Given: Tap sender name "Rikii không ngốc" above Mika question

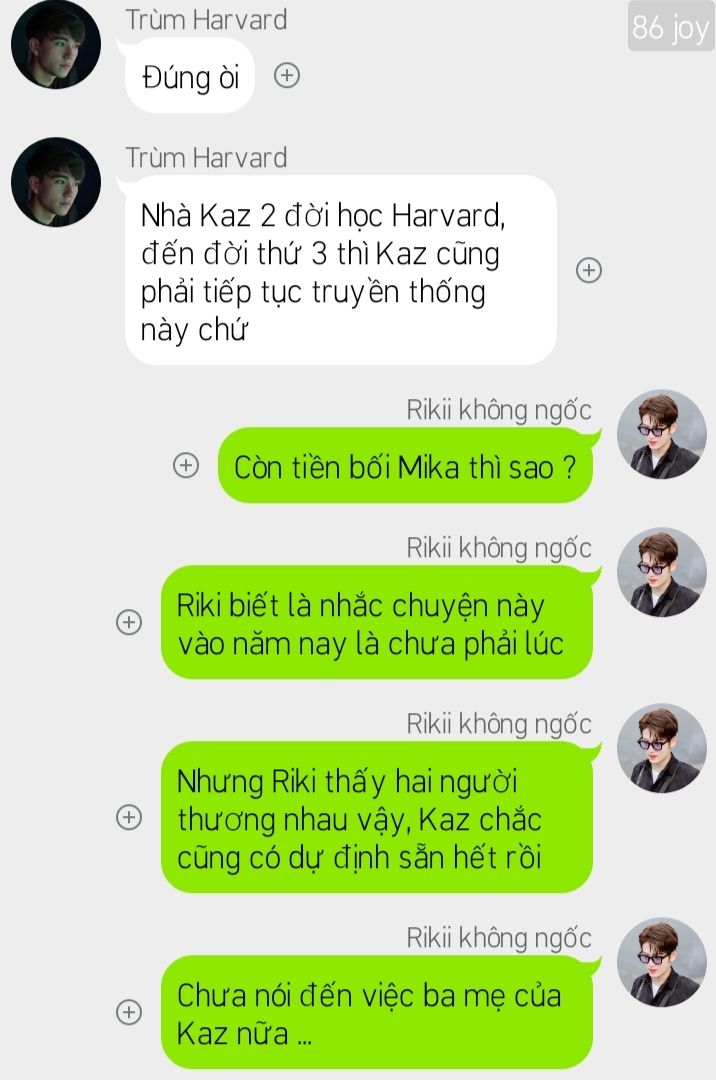Looking at the screenshot, I should pos(498,410).
